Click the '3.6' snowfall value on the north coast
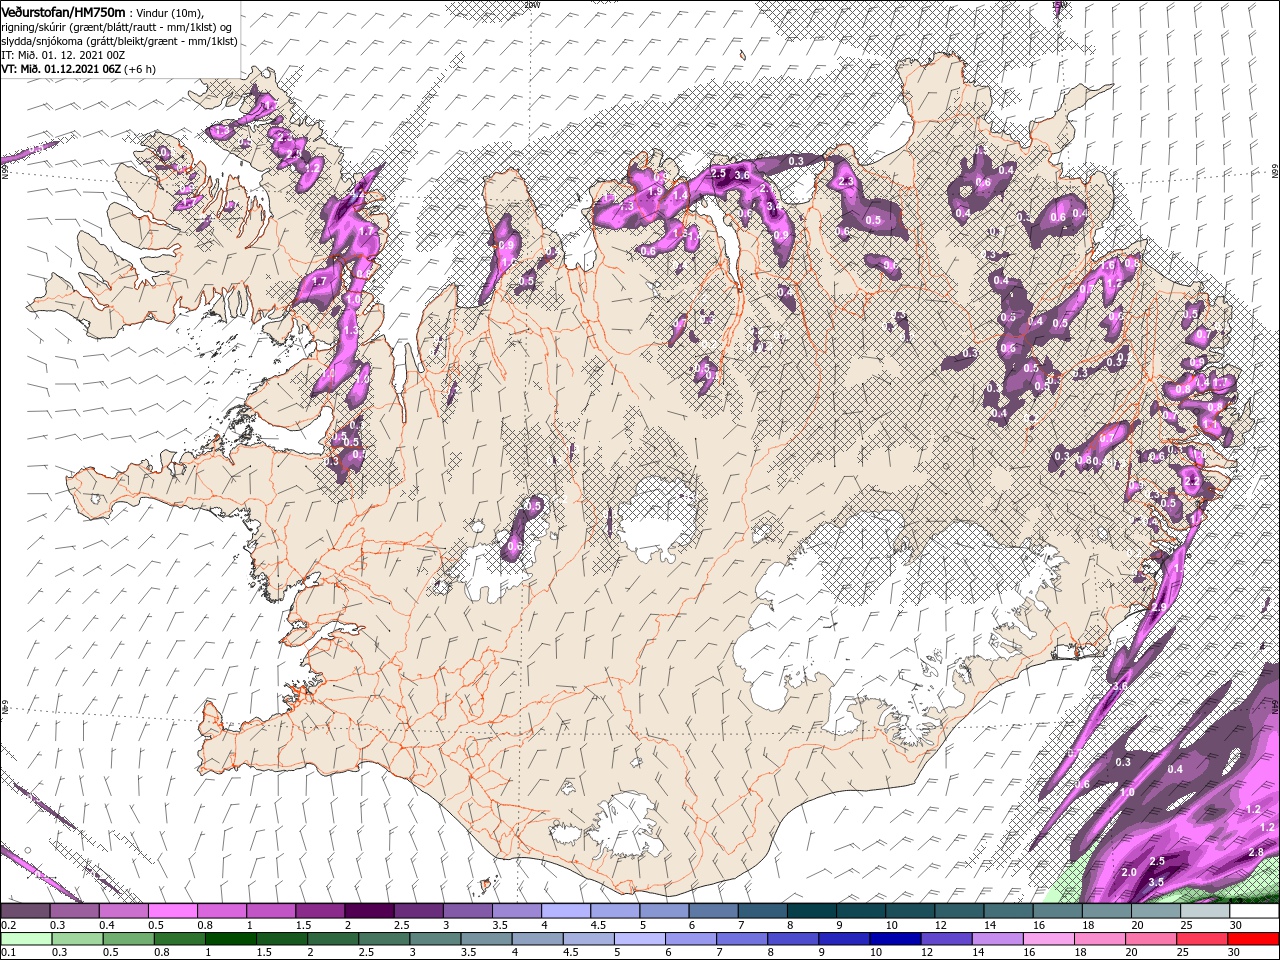Screen dimensions: 1280x960 point(741,175)
